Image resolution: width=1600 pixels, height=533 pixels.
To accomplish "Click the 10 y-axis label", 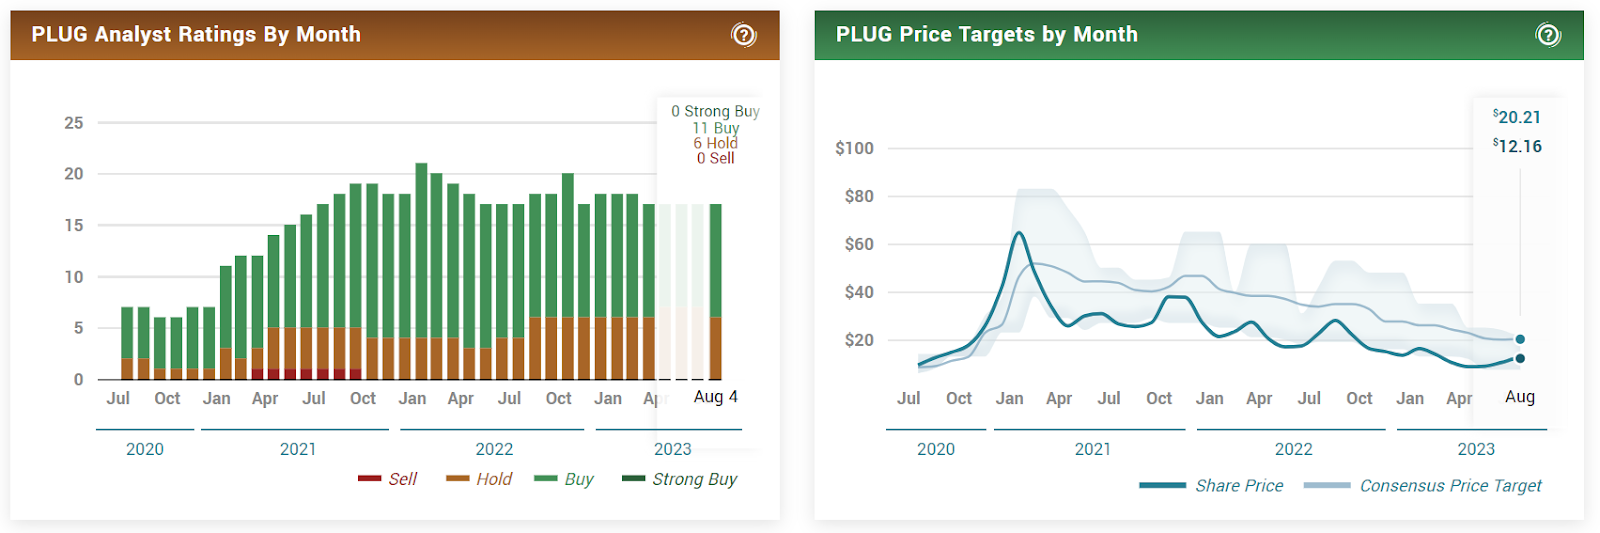I will point(74,277).
